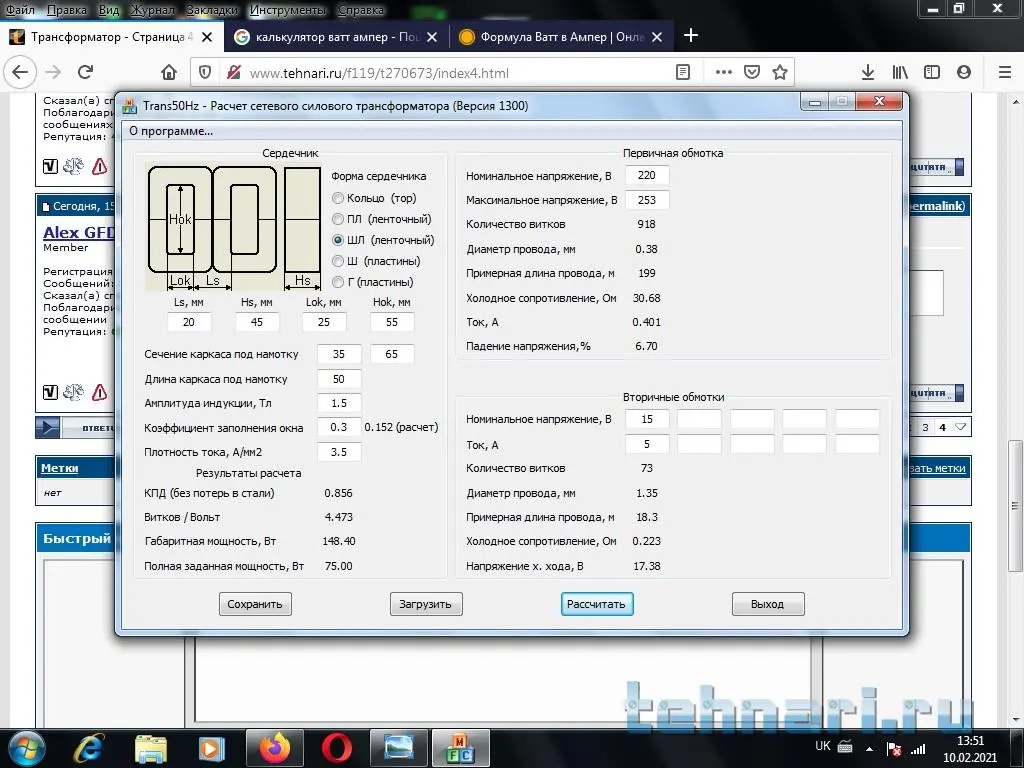The height and width of the screenshot is (768, 1024).
Task: Save the page to Pocket icon
Action: [x=751, y=72]
